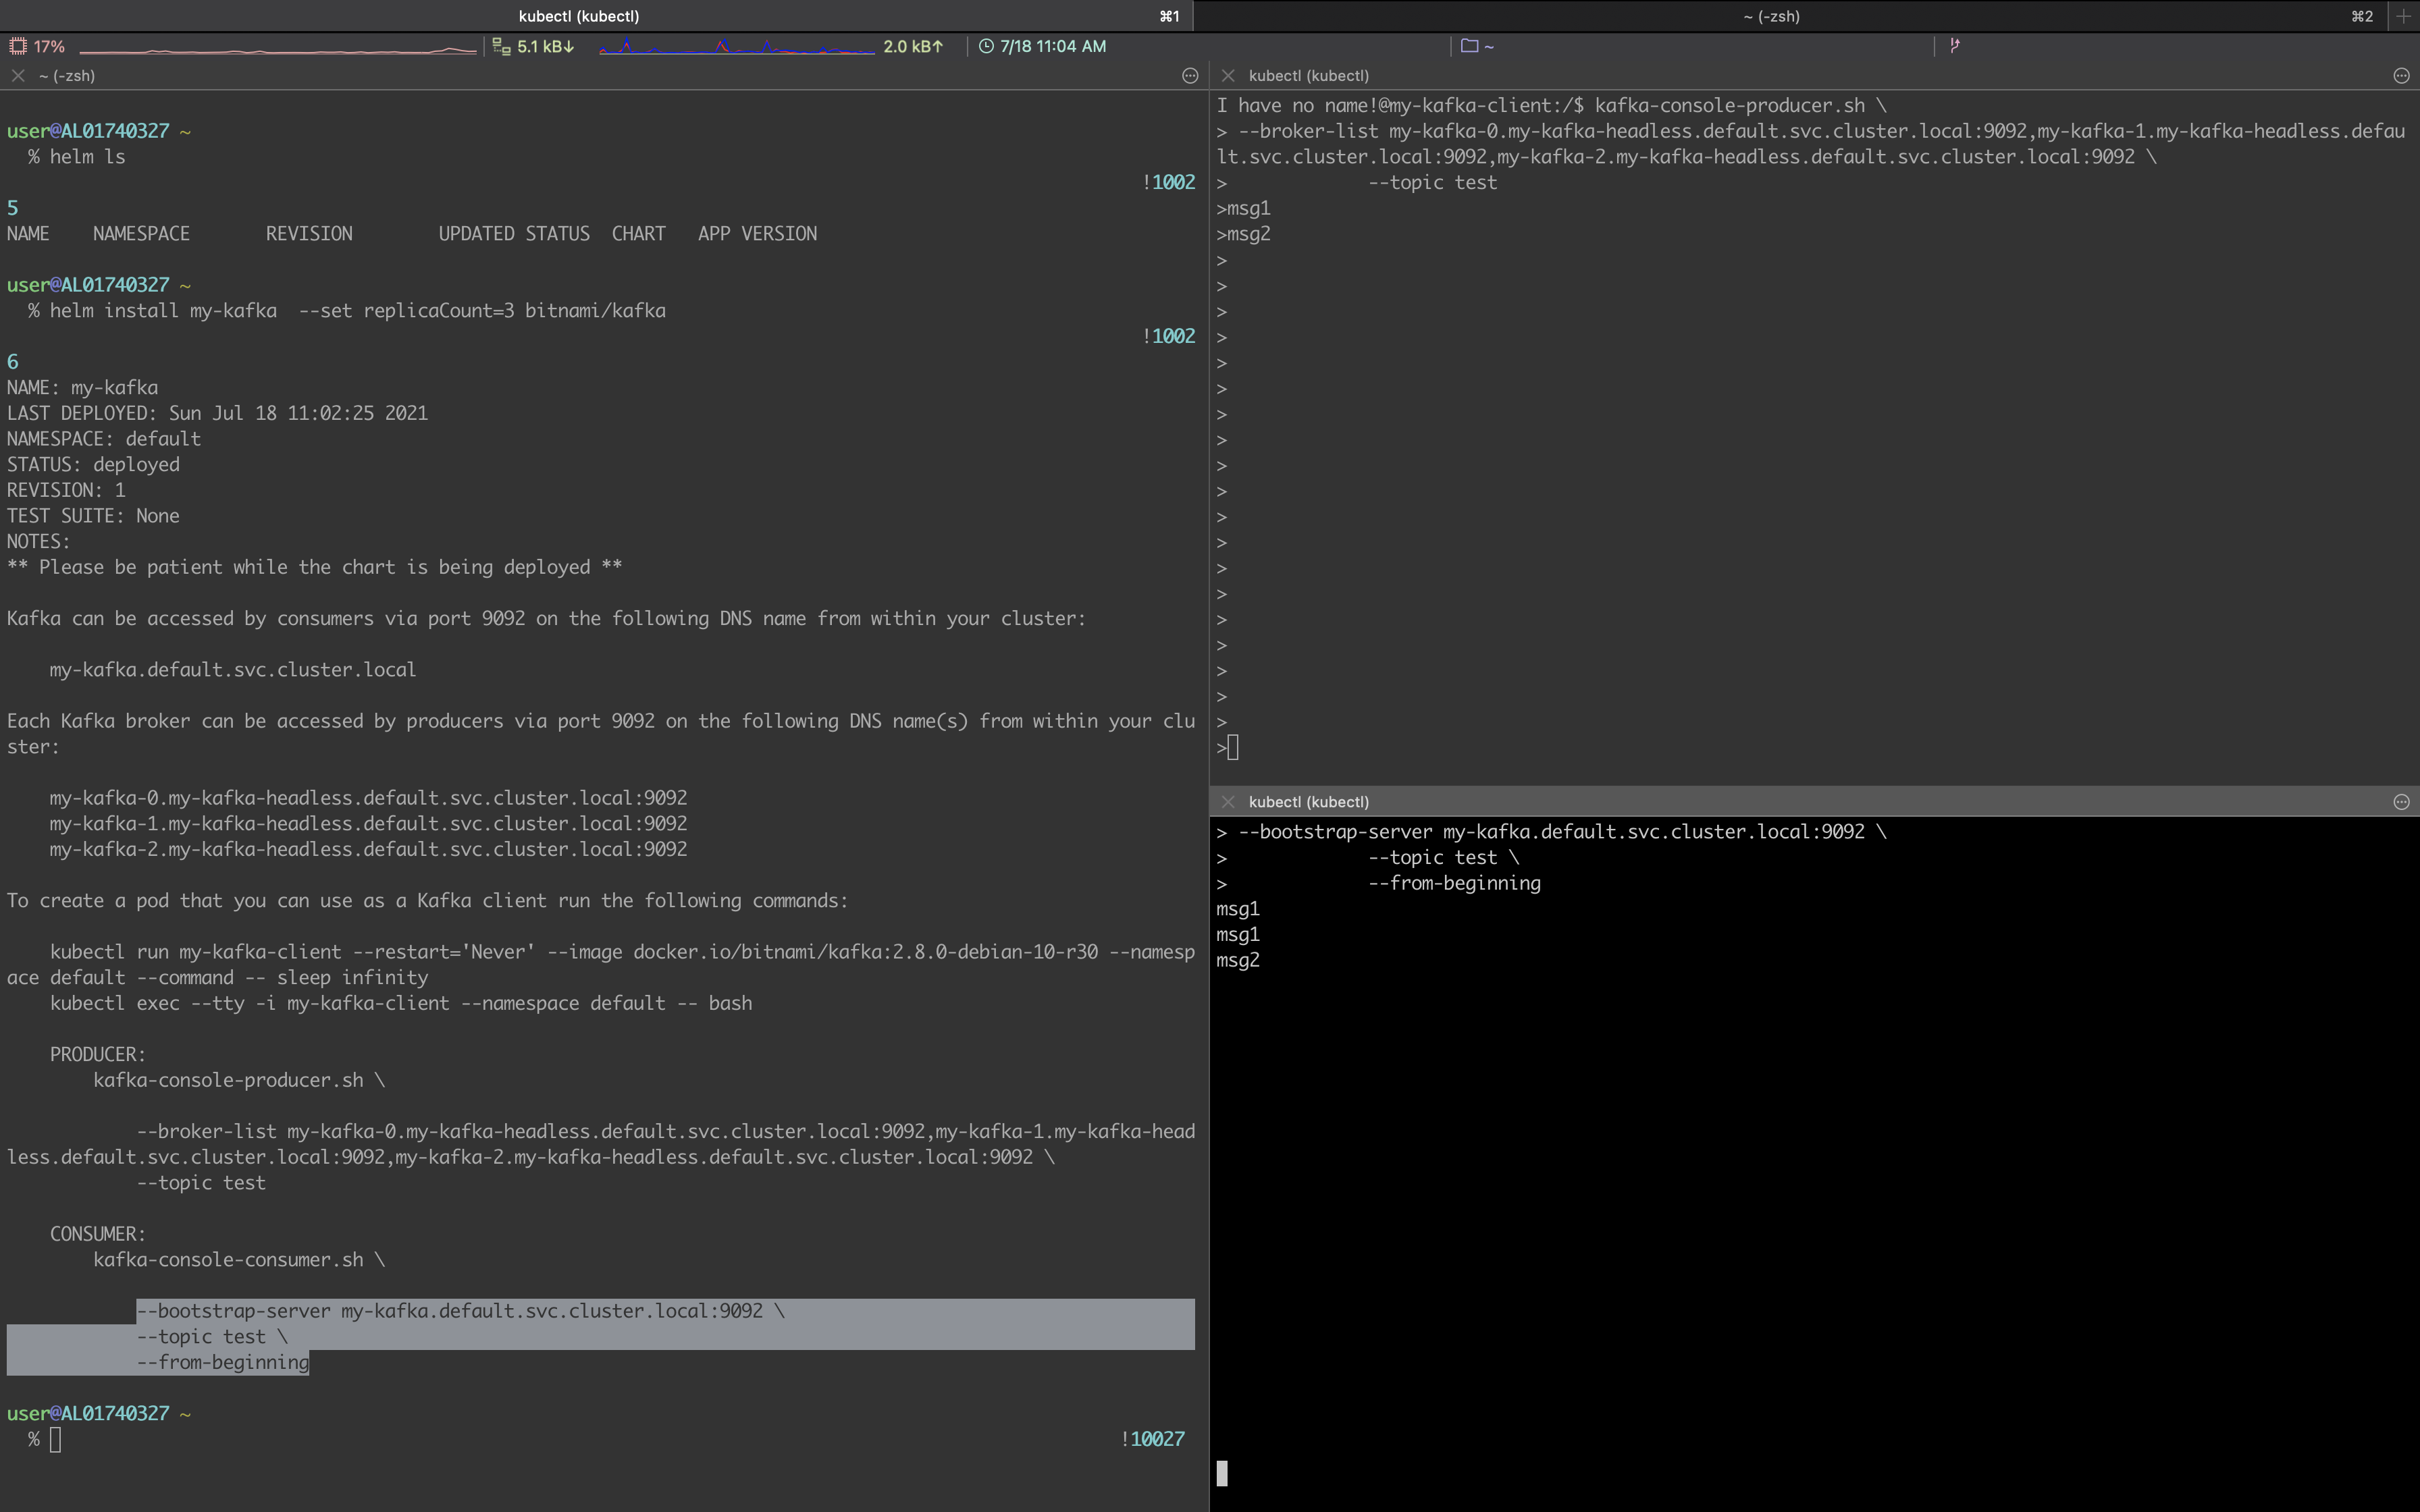The width and height of the screenshot is (2420, 1512).
Task: Click the clock icon beside 7/18 11:04 AM
Action: coord(986,46)
